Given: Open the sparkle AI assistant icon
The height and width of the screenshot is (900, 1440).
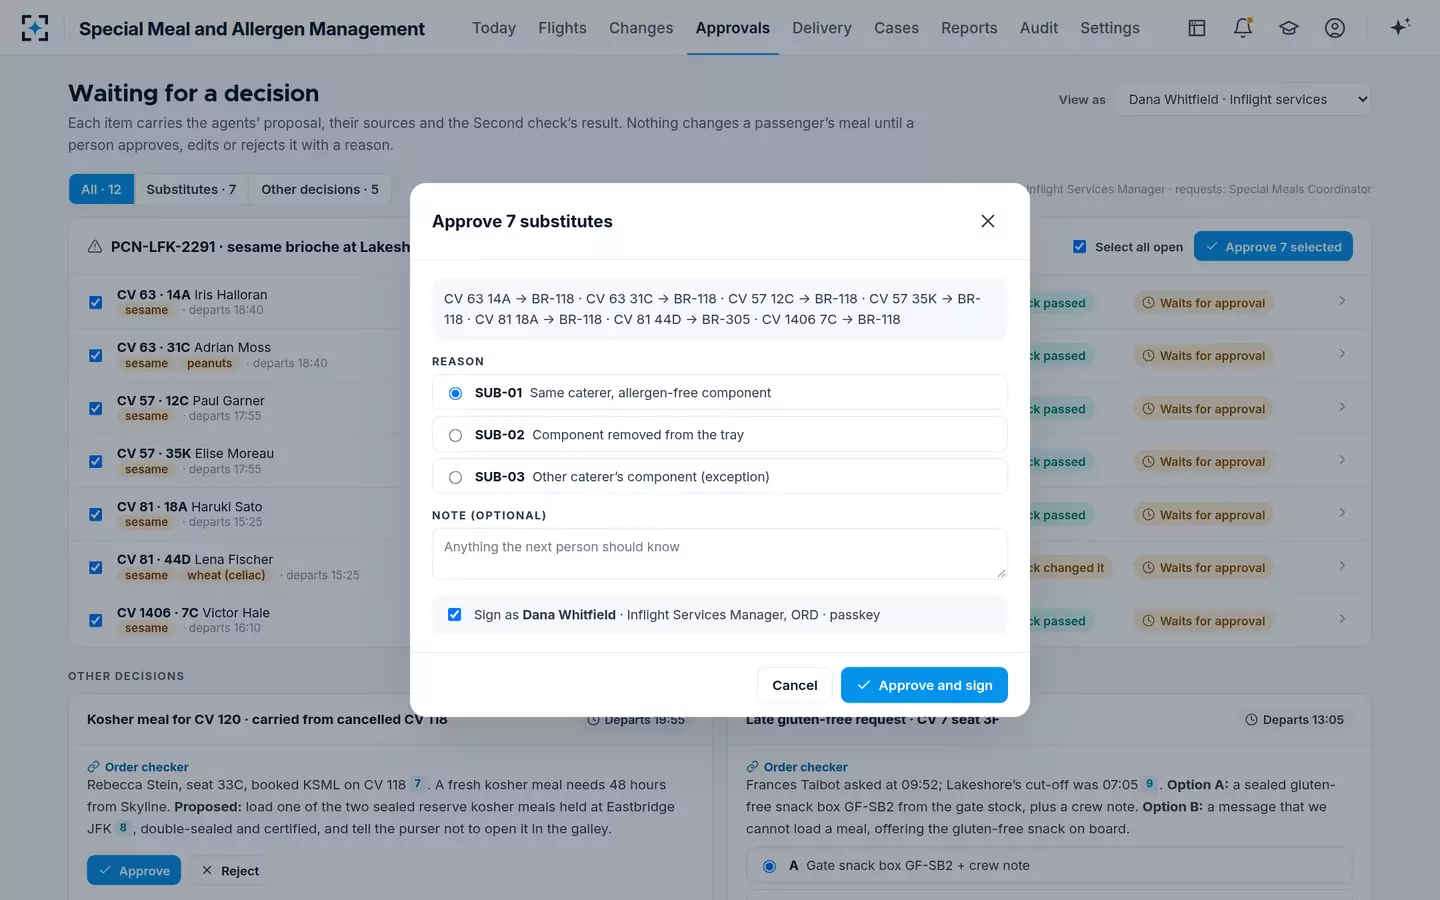Looking at the screenshot, I should click(x=1400, y=27).
